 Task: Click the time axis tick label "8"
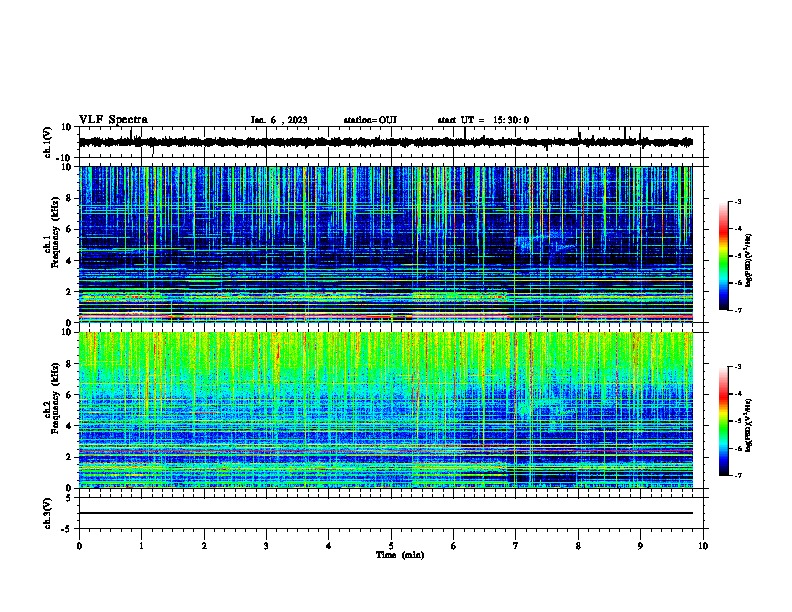(578, 546)
